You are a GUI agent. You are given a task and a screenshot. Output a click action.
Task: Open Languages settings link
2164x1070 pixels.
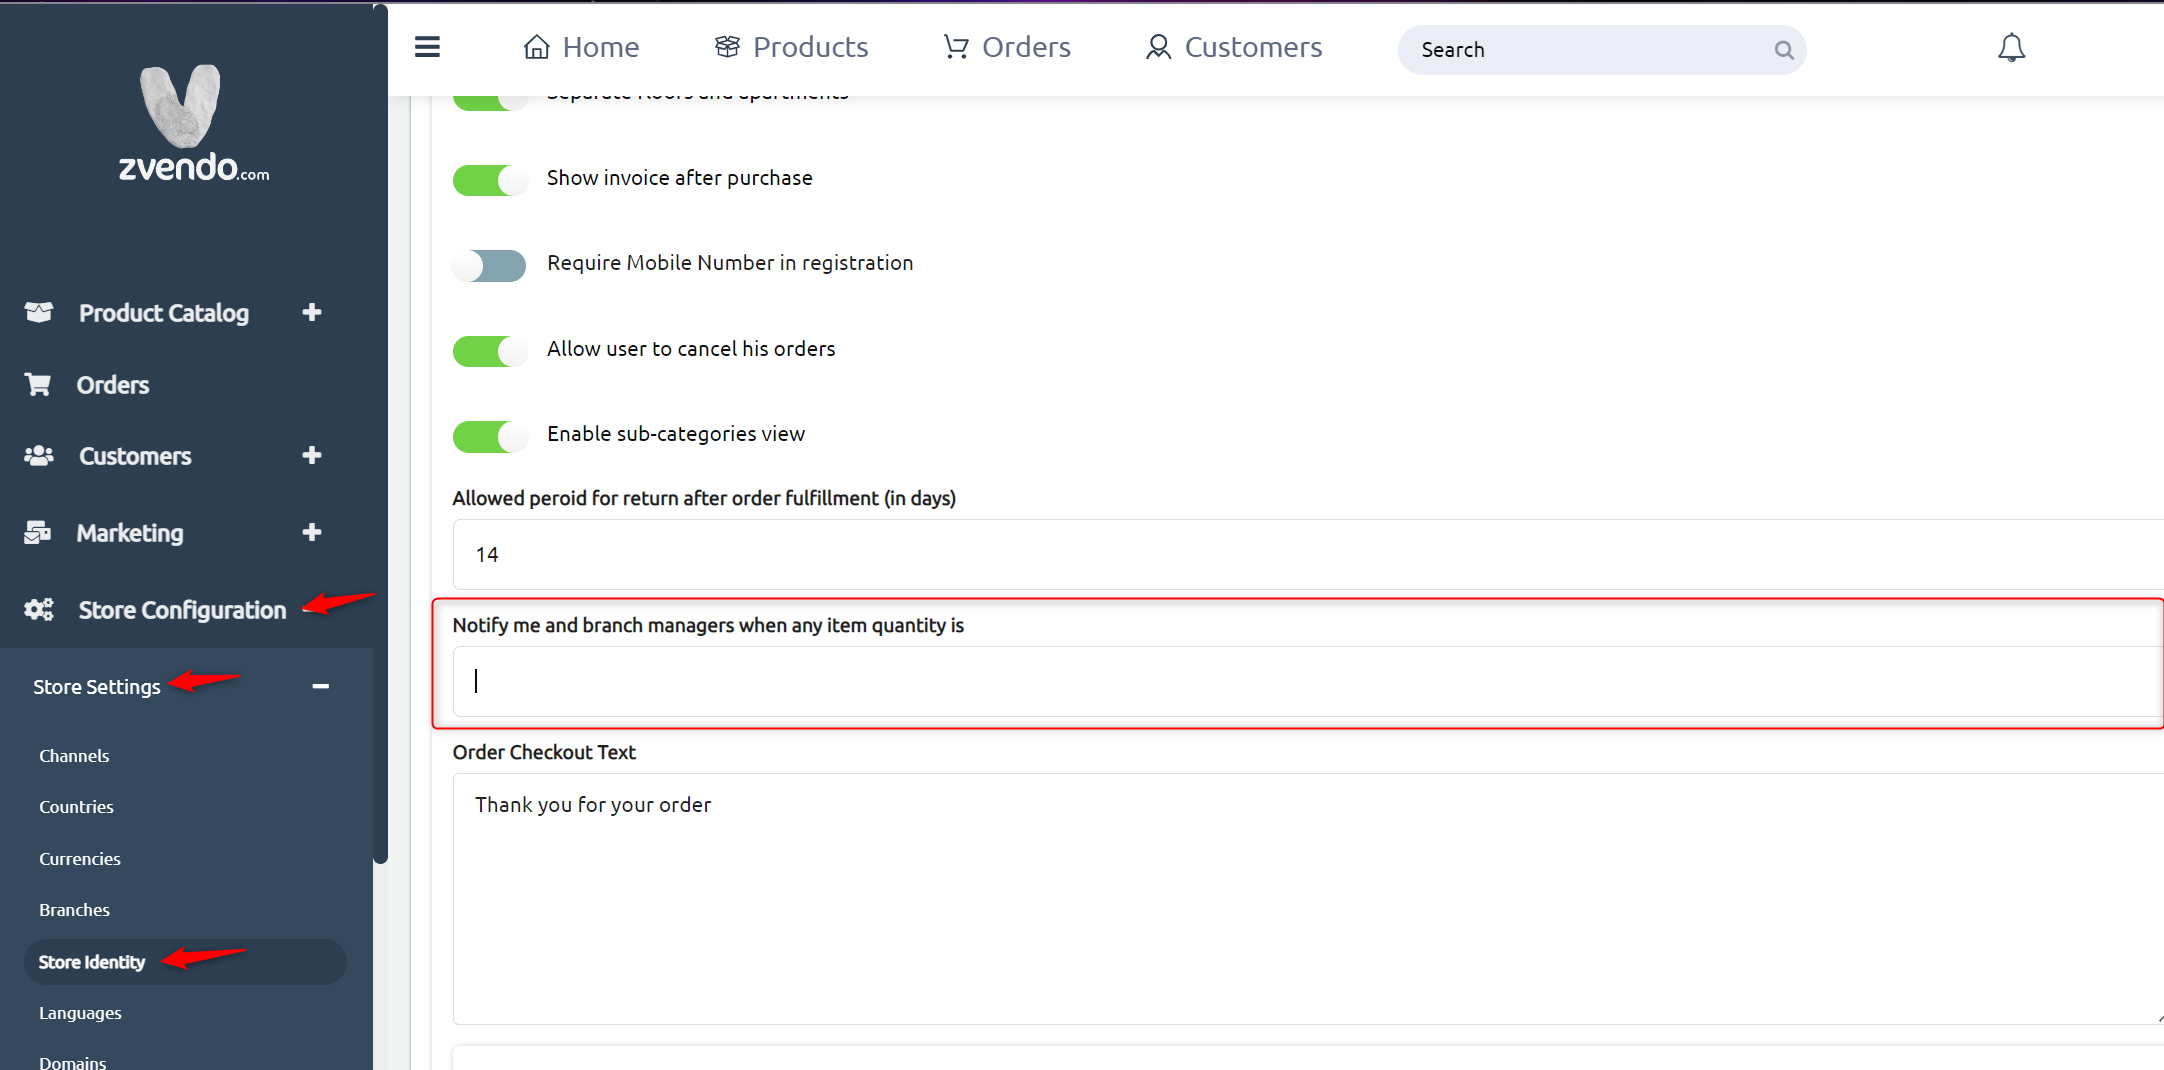point(80,1013)
